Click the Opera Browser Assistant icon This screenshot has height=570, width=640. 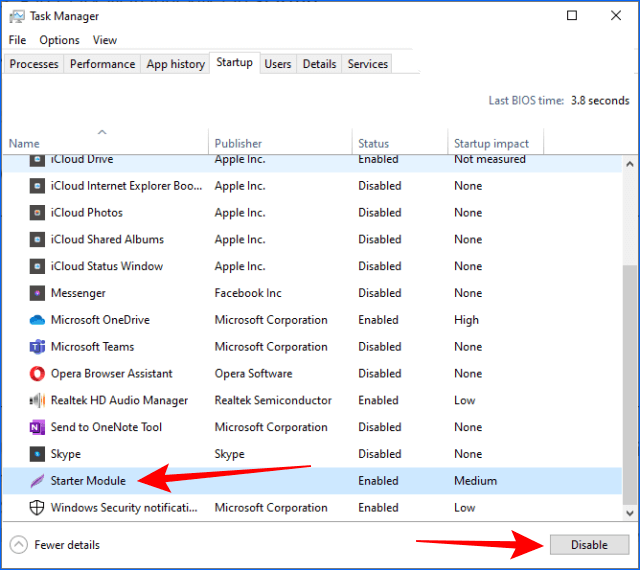(x=37, y=374)
